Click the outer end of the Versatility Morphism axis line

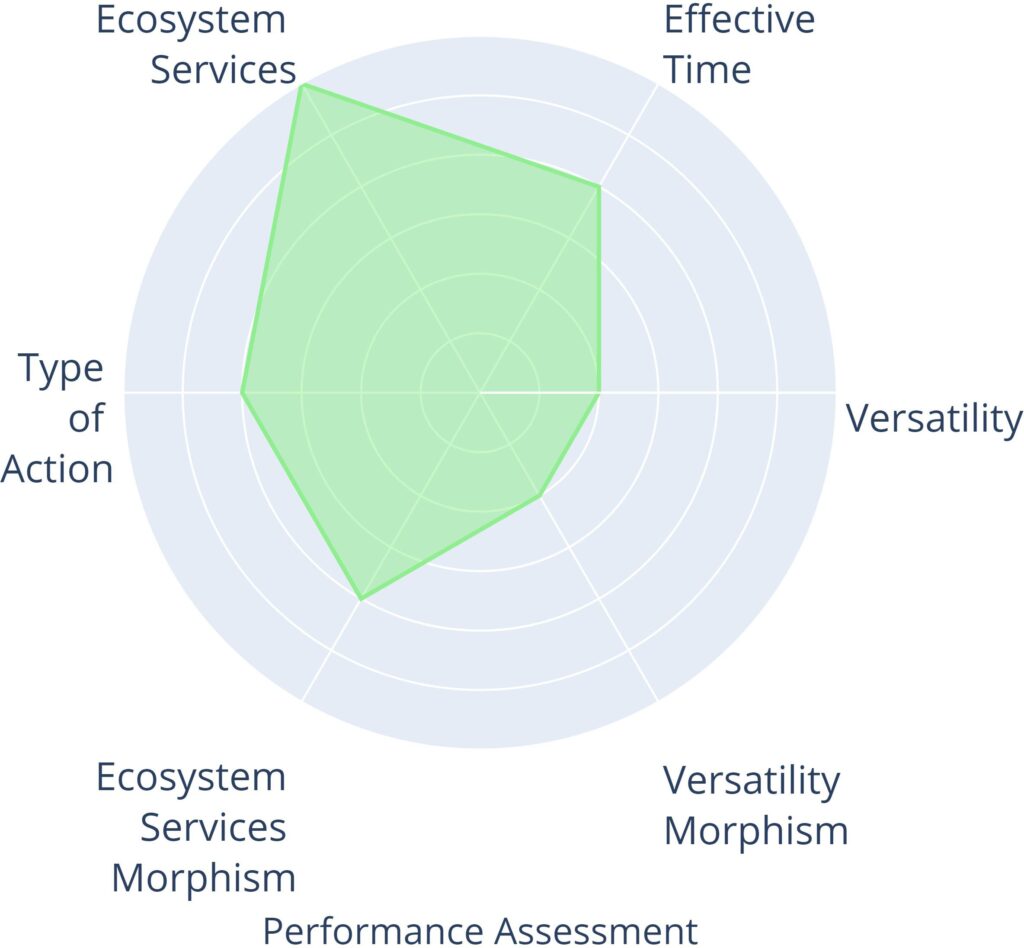tap(657, 699)
